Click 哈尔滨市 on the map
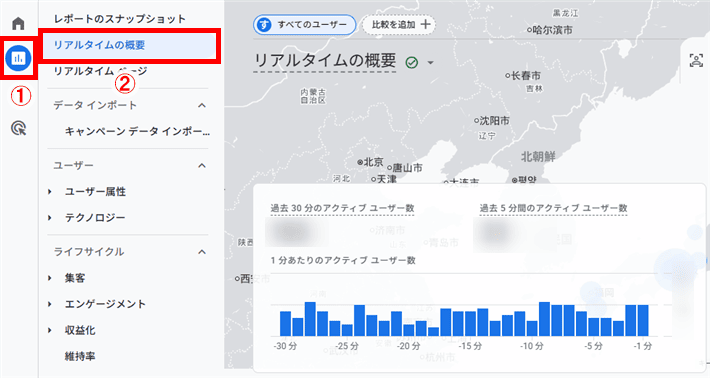The image size is (710, 378). pos(550,30)
